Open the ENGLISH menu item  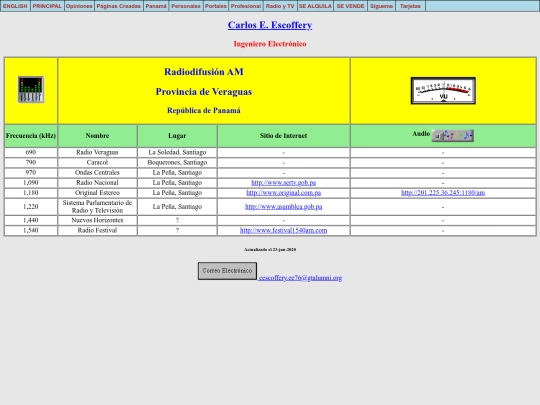(15, 6)
